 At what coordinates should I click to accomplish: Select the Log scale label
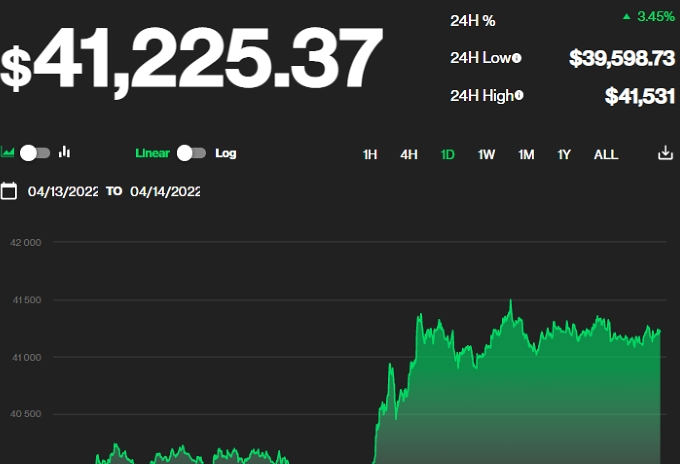coord(226,153)
